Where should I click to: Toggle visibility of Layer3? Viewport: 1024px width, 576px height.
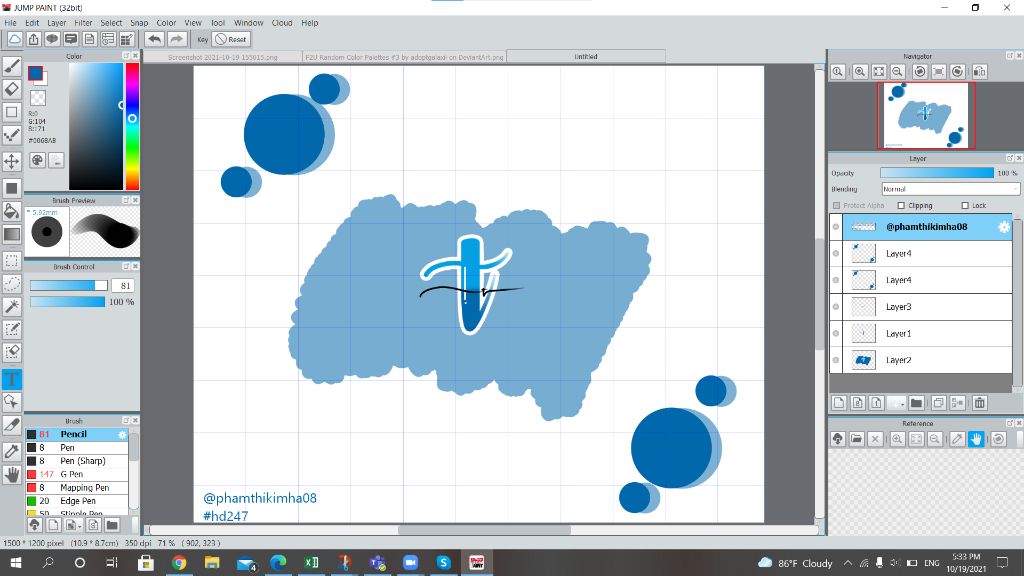(x=836, y=307)
